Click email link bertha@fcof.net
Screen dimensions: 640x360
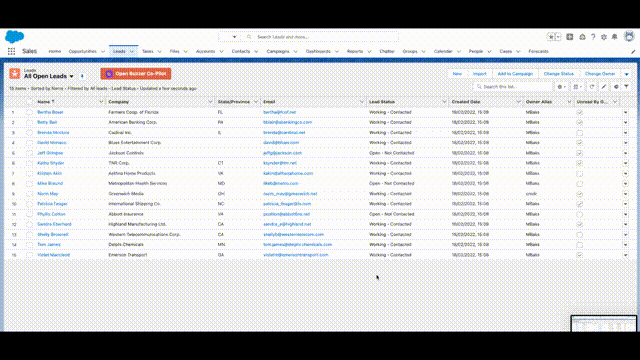pos(280,112)
